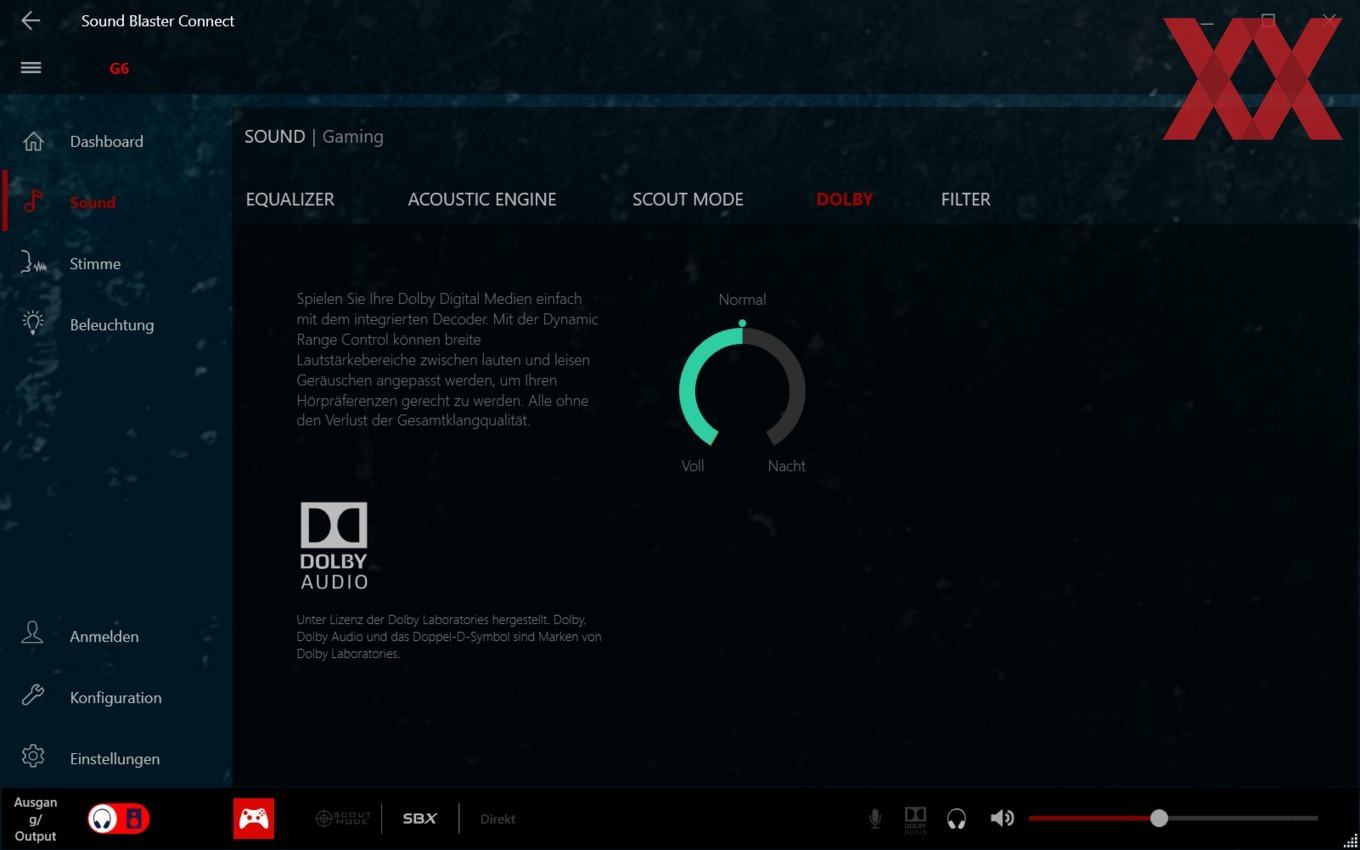The image size is (1360, 850).
Task: Click the master volume slider handle
Action: tap(1159, 818)
